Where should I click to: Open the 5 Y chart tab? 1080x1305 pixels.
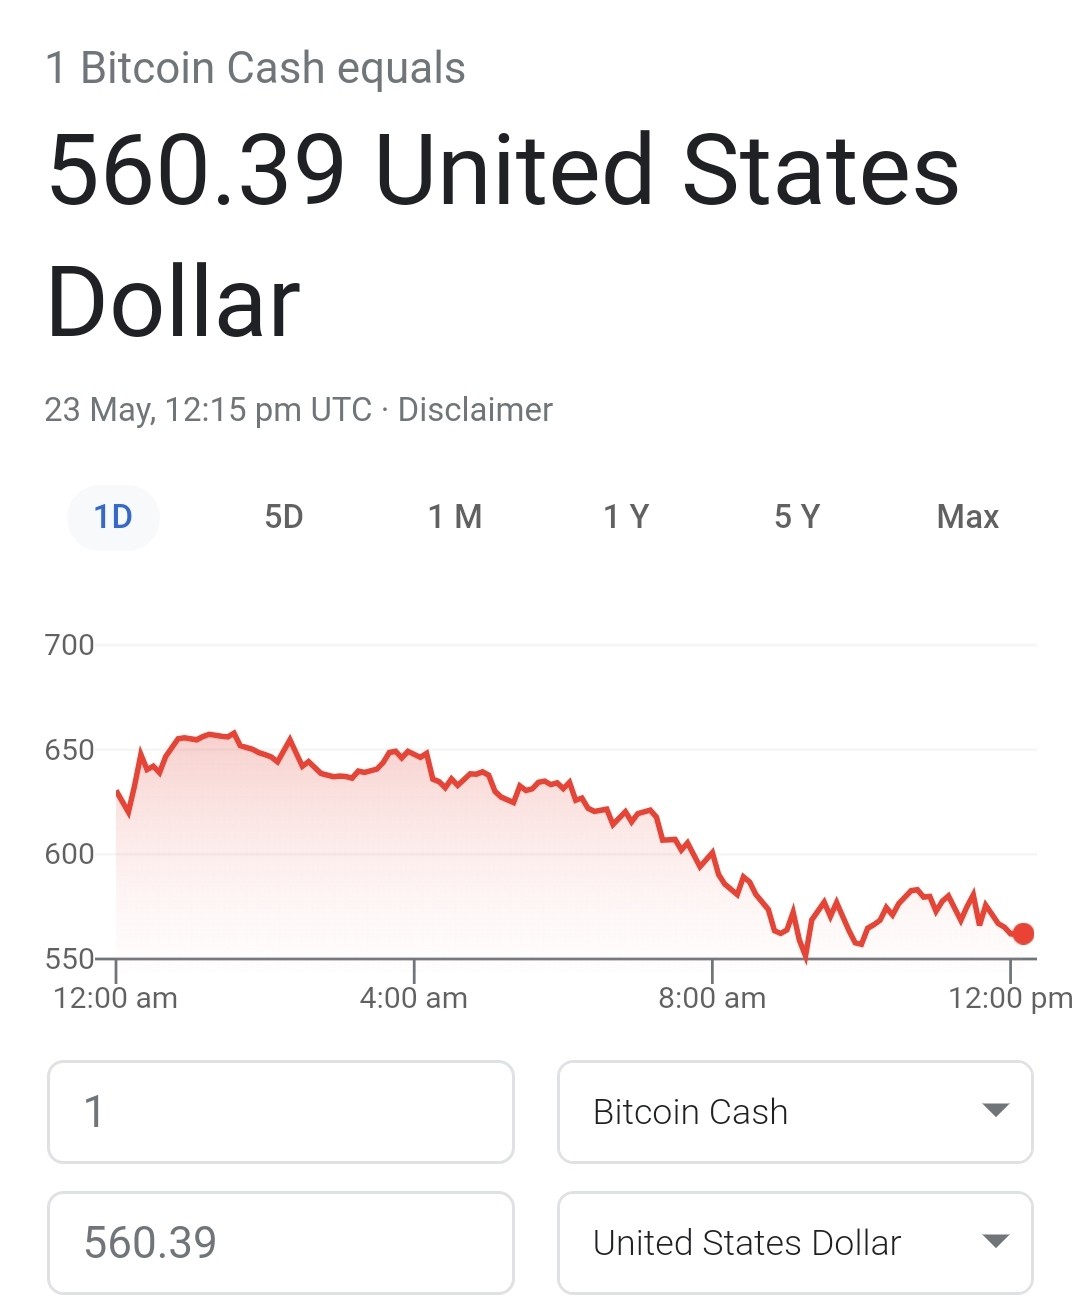coord(797,517)
